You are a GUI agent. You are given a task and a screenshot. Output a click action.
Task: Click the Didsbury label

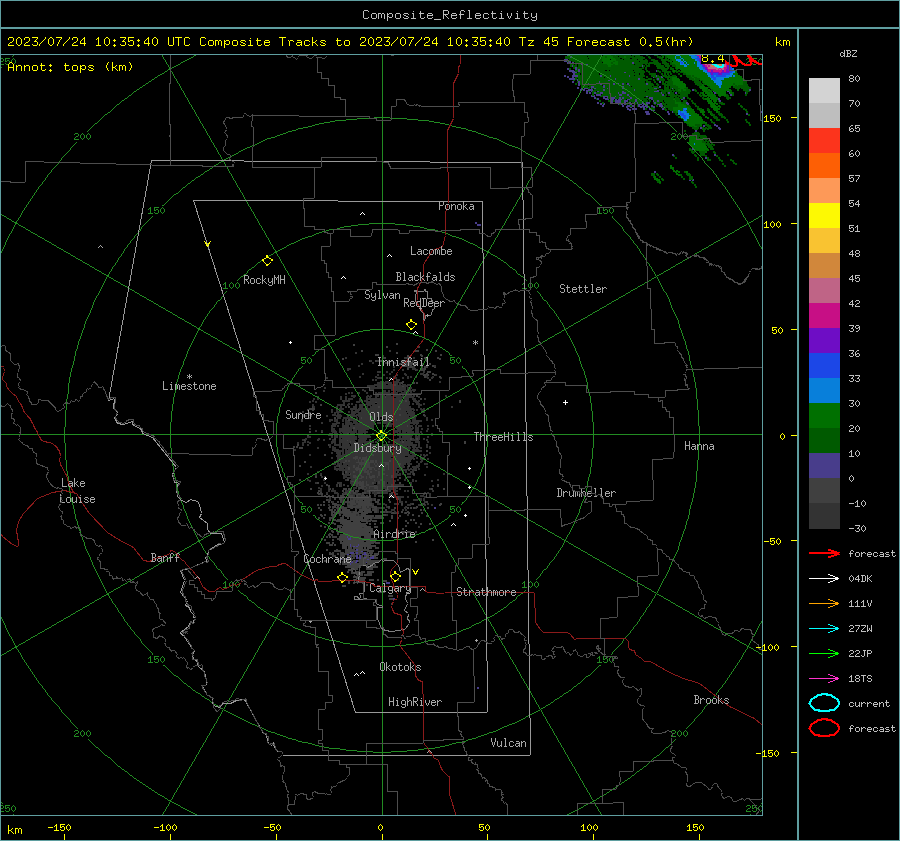(x=377, y=448)
